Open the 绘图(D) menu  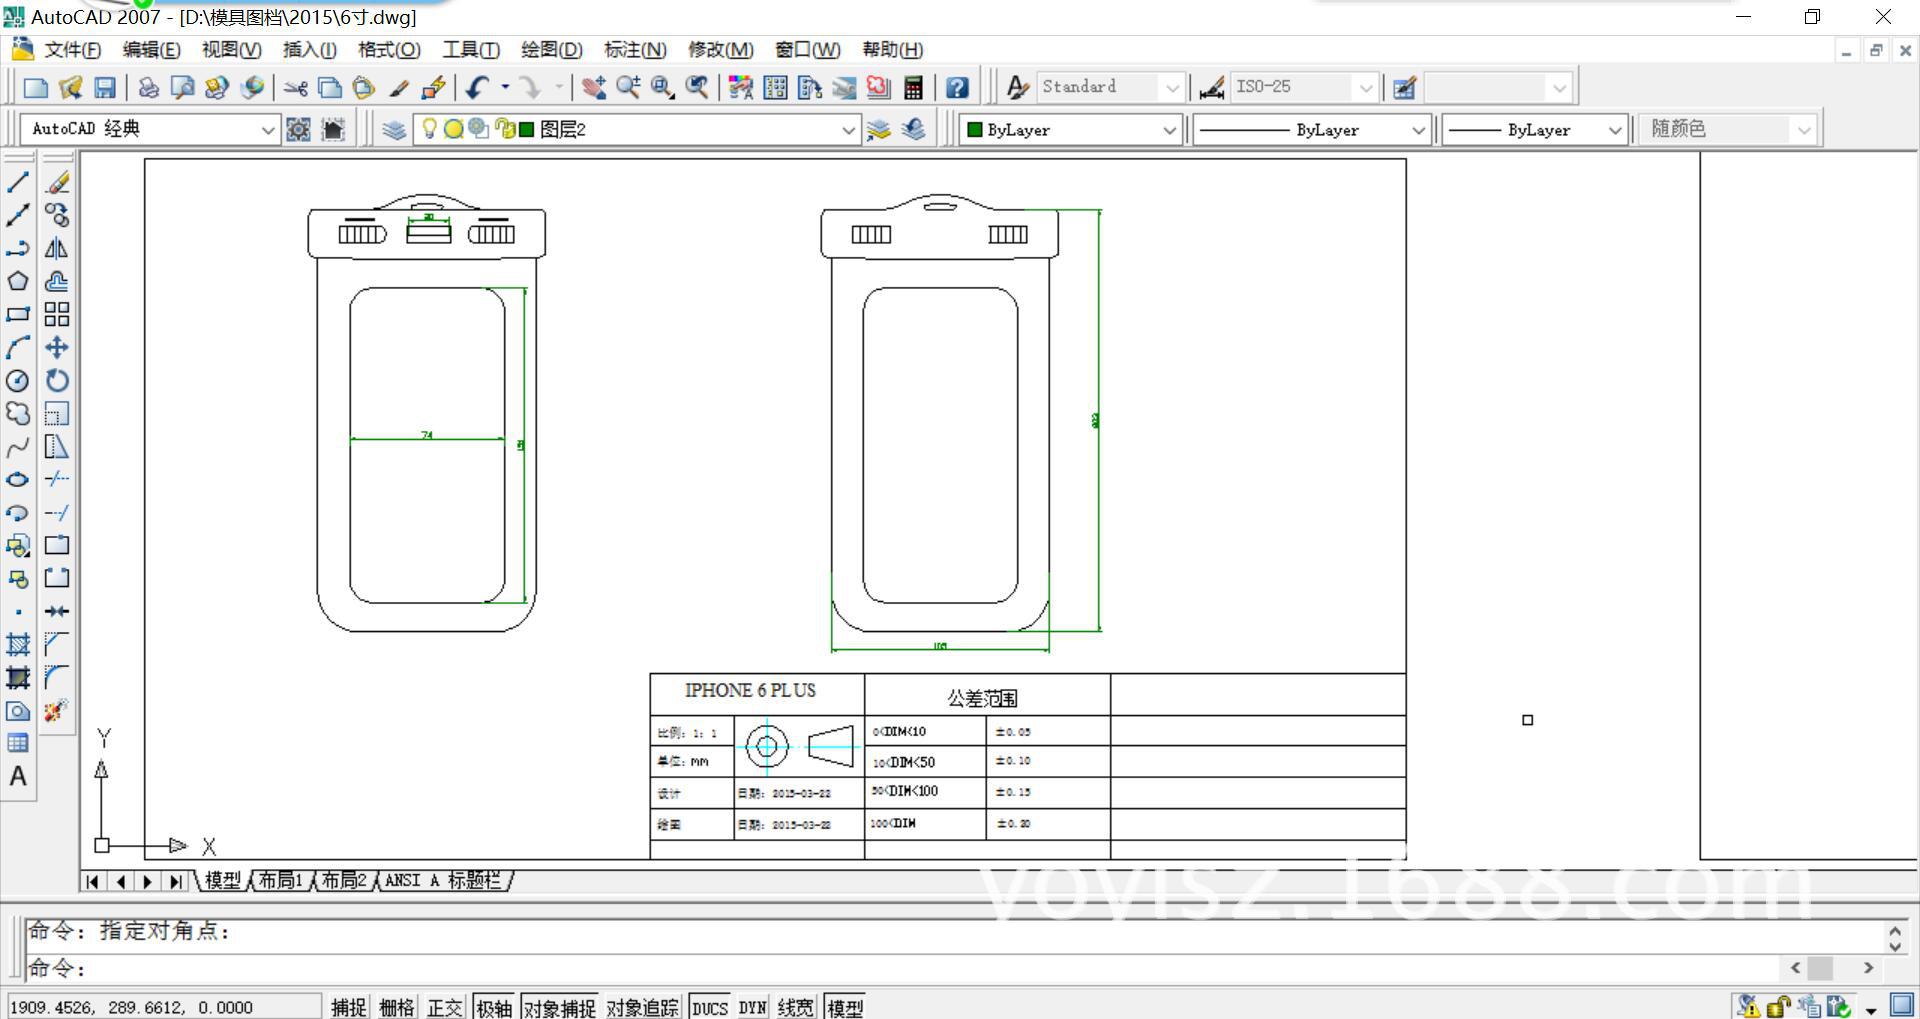(552, 50)
